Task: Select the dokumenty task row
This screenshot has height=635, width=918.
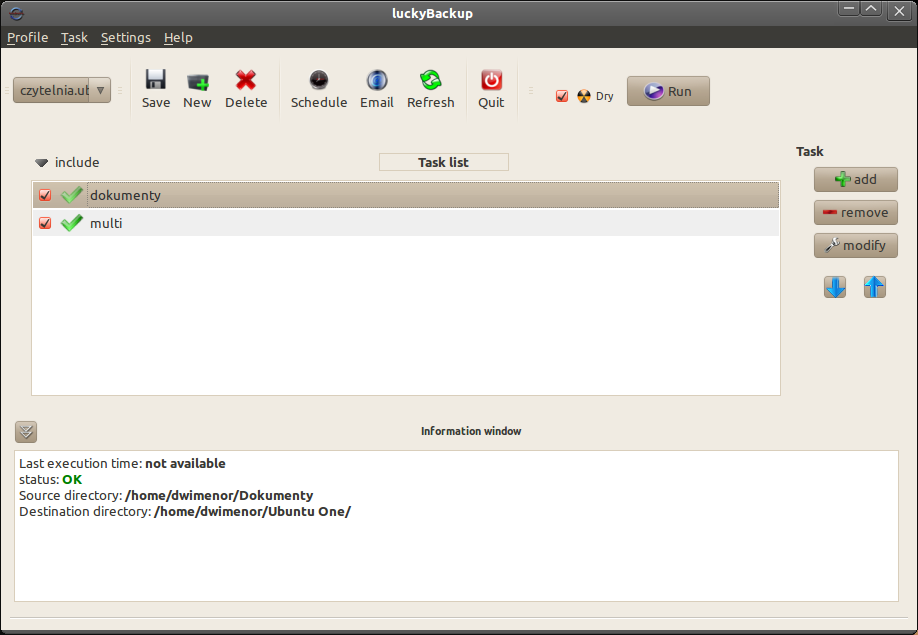Action: (x=406, y=195)
